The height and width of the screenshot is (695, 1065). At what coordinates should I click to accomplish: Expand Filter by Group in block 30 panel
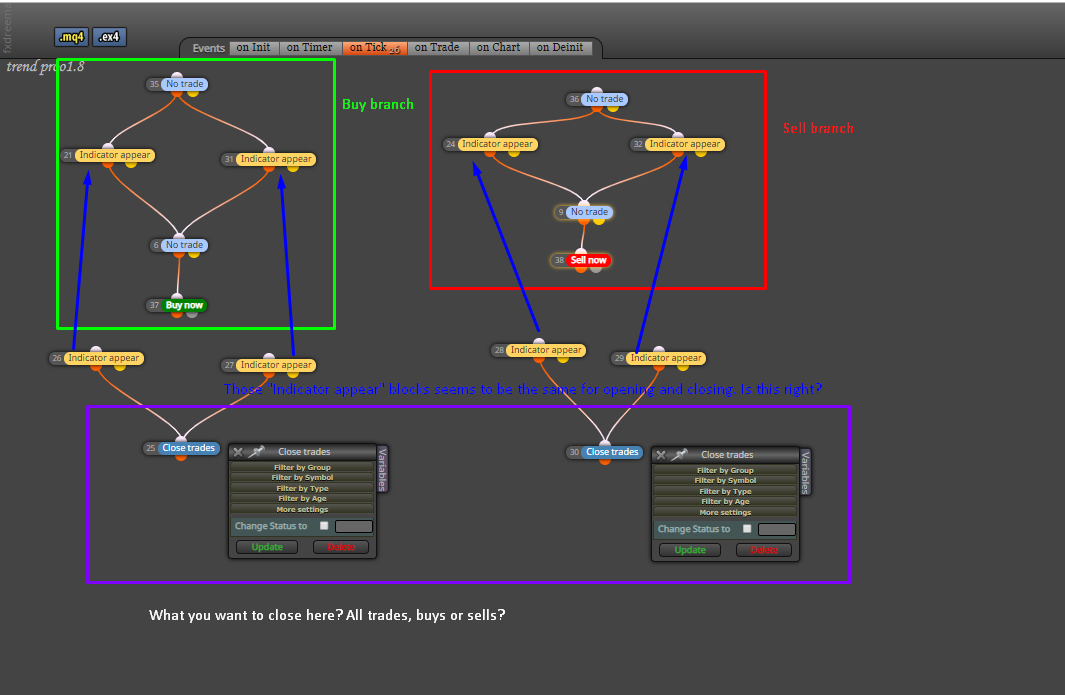[725, 470]
